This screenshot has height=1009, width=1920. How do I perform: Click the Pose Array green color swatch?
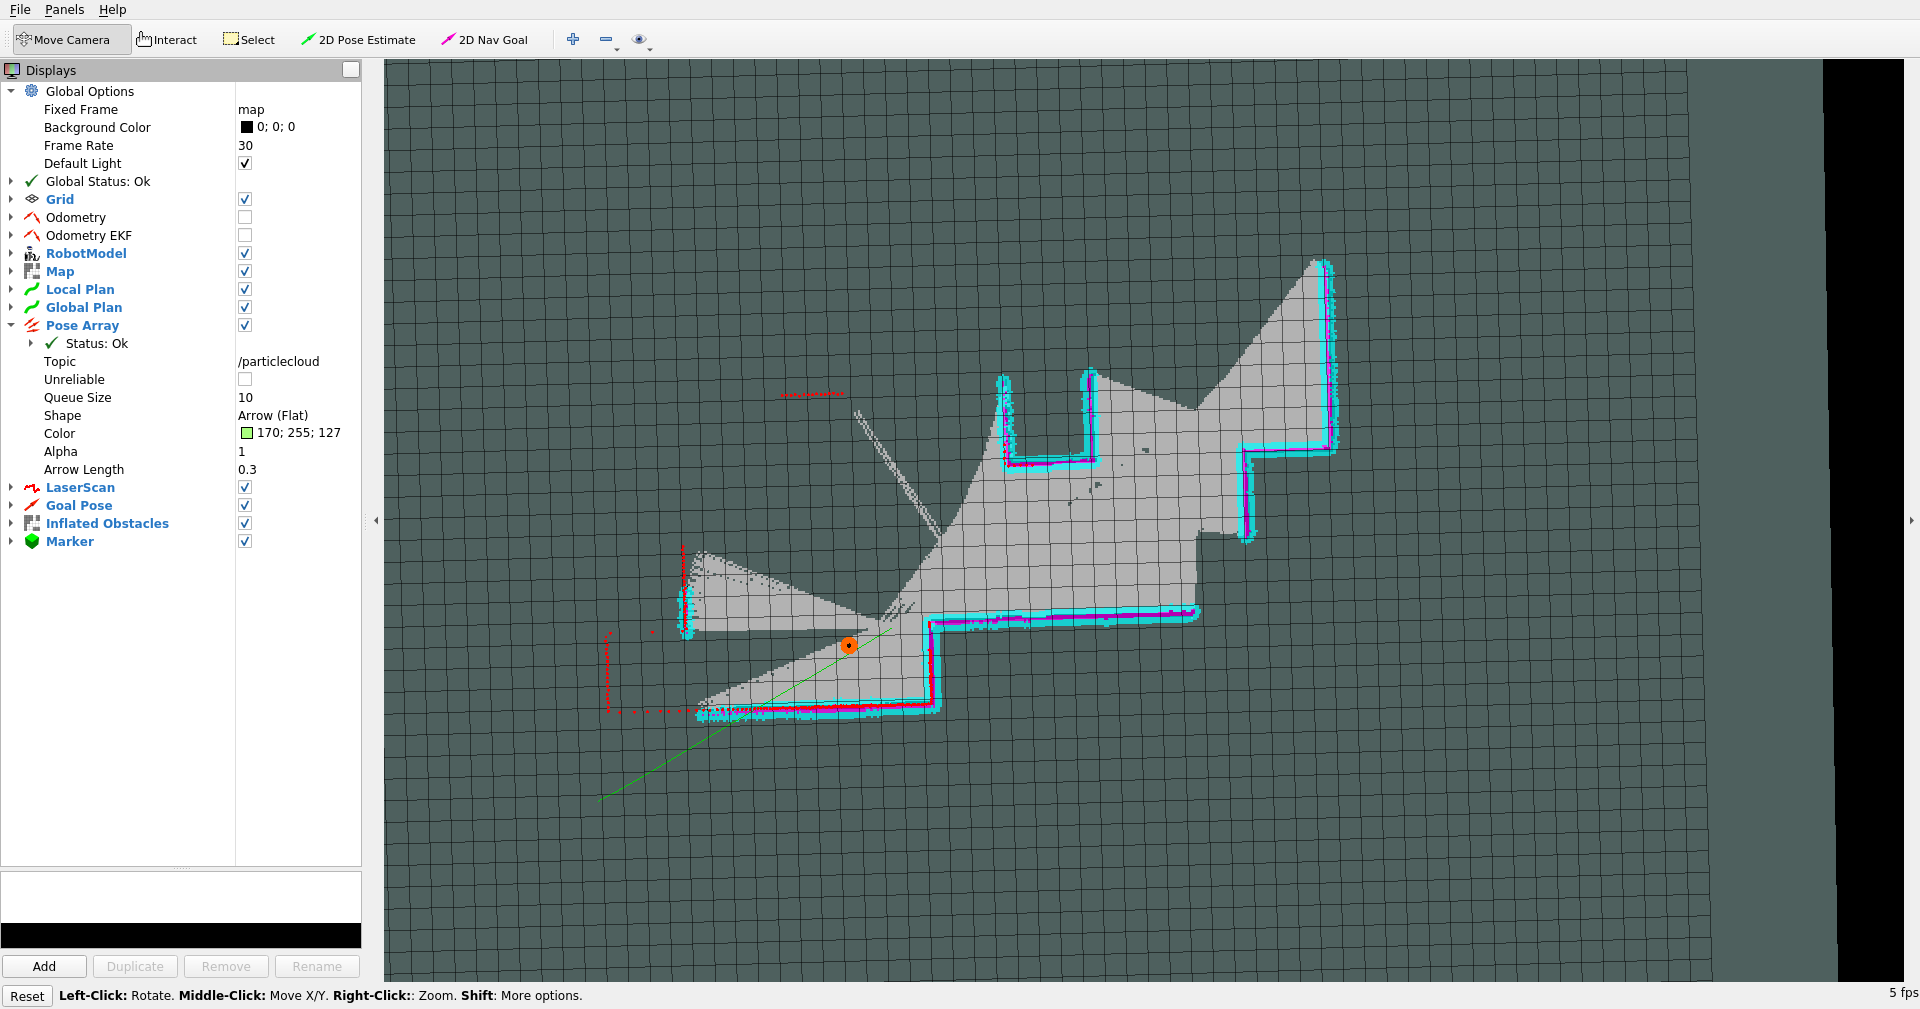click(247, 434)
